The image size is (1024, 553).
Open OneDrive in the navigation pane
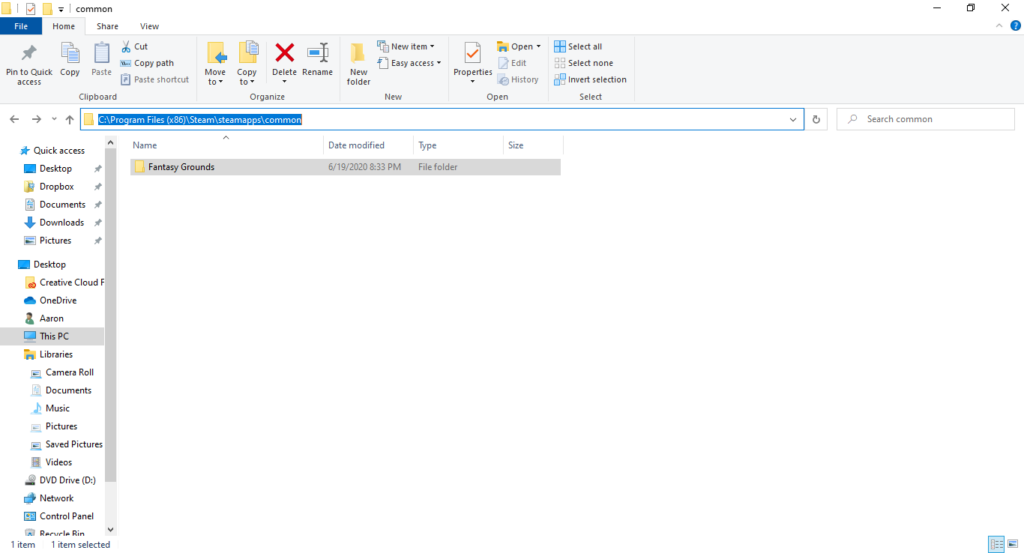(57, 300)
